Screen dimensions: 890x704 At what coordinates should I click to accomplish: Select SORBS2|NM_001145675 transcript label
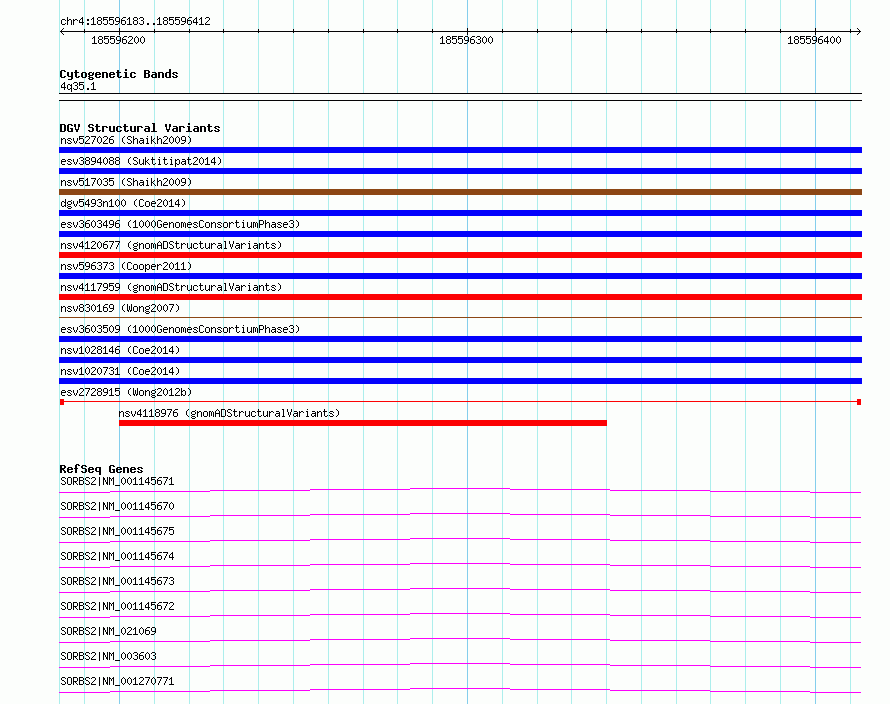[x=117, y=531]
